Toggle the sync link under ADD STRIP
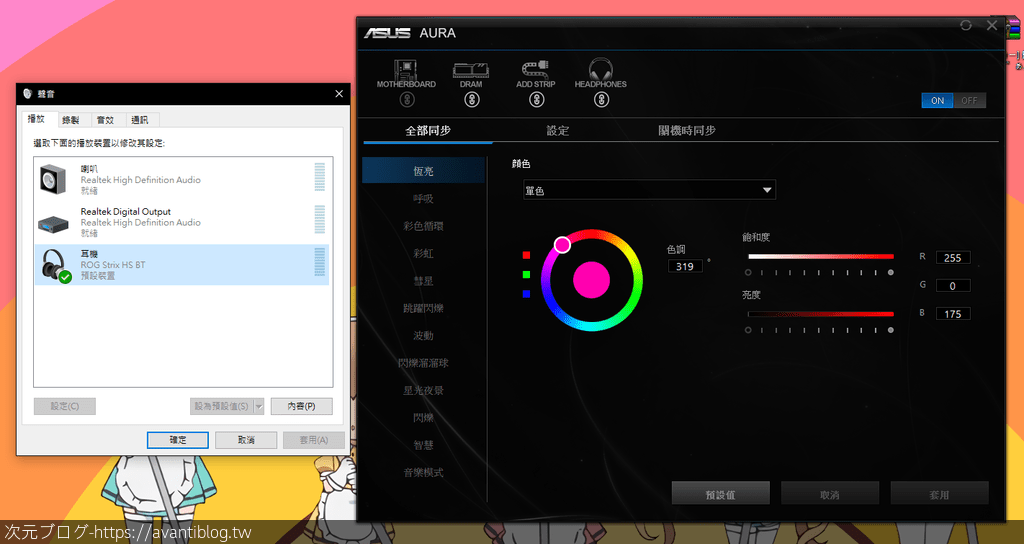The width and height of the screenshot is (1024, 544). [x=536, y=100]
